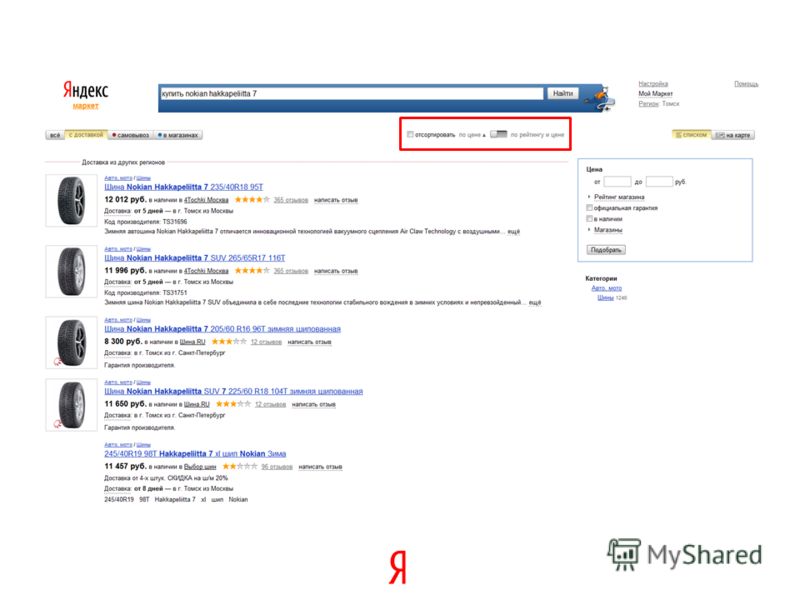Open 365 отзывов for the SUV 265/65R17 tire
This screenshot has width=800, height=600.
click(291, 271)
